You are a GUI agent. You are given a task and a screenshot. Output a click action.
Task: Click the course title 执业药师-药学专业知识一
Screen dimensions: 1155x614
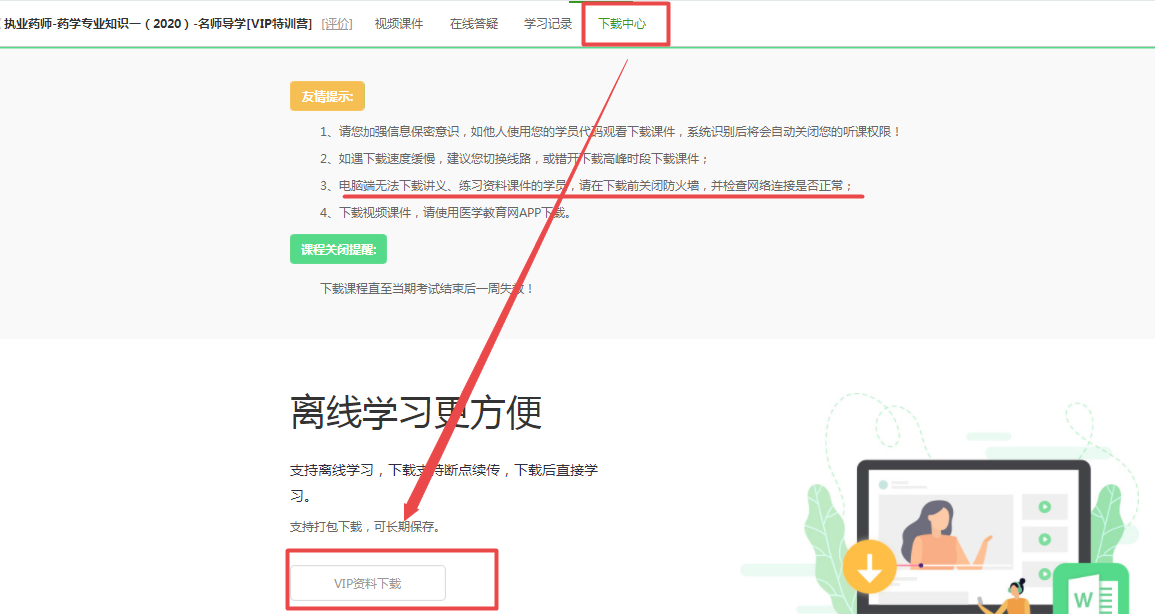pos(158,23)
